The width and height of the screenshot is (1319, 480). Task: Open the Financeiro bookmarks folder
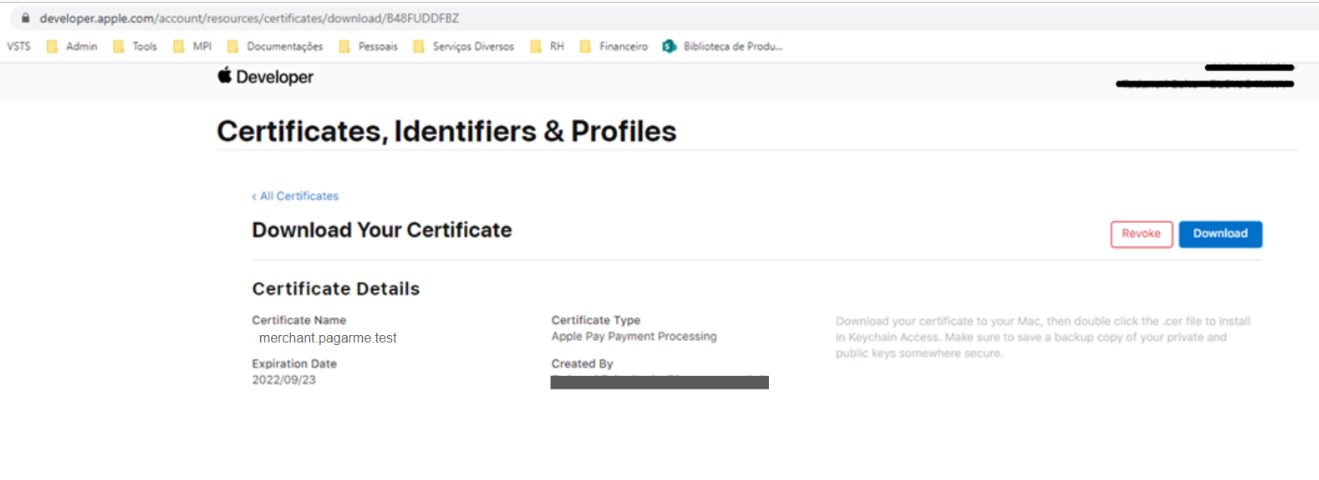click(x=613, y=46)
